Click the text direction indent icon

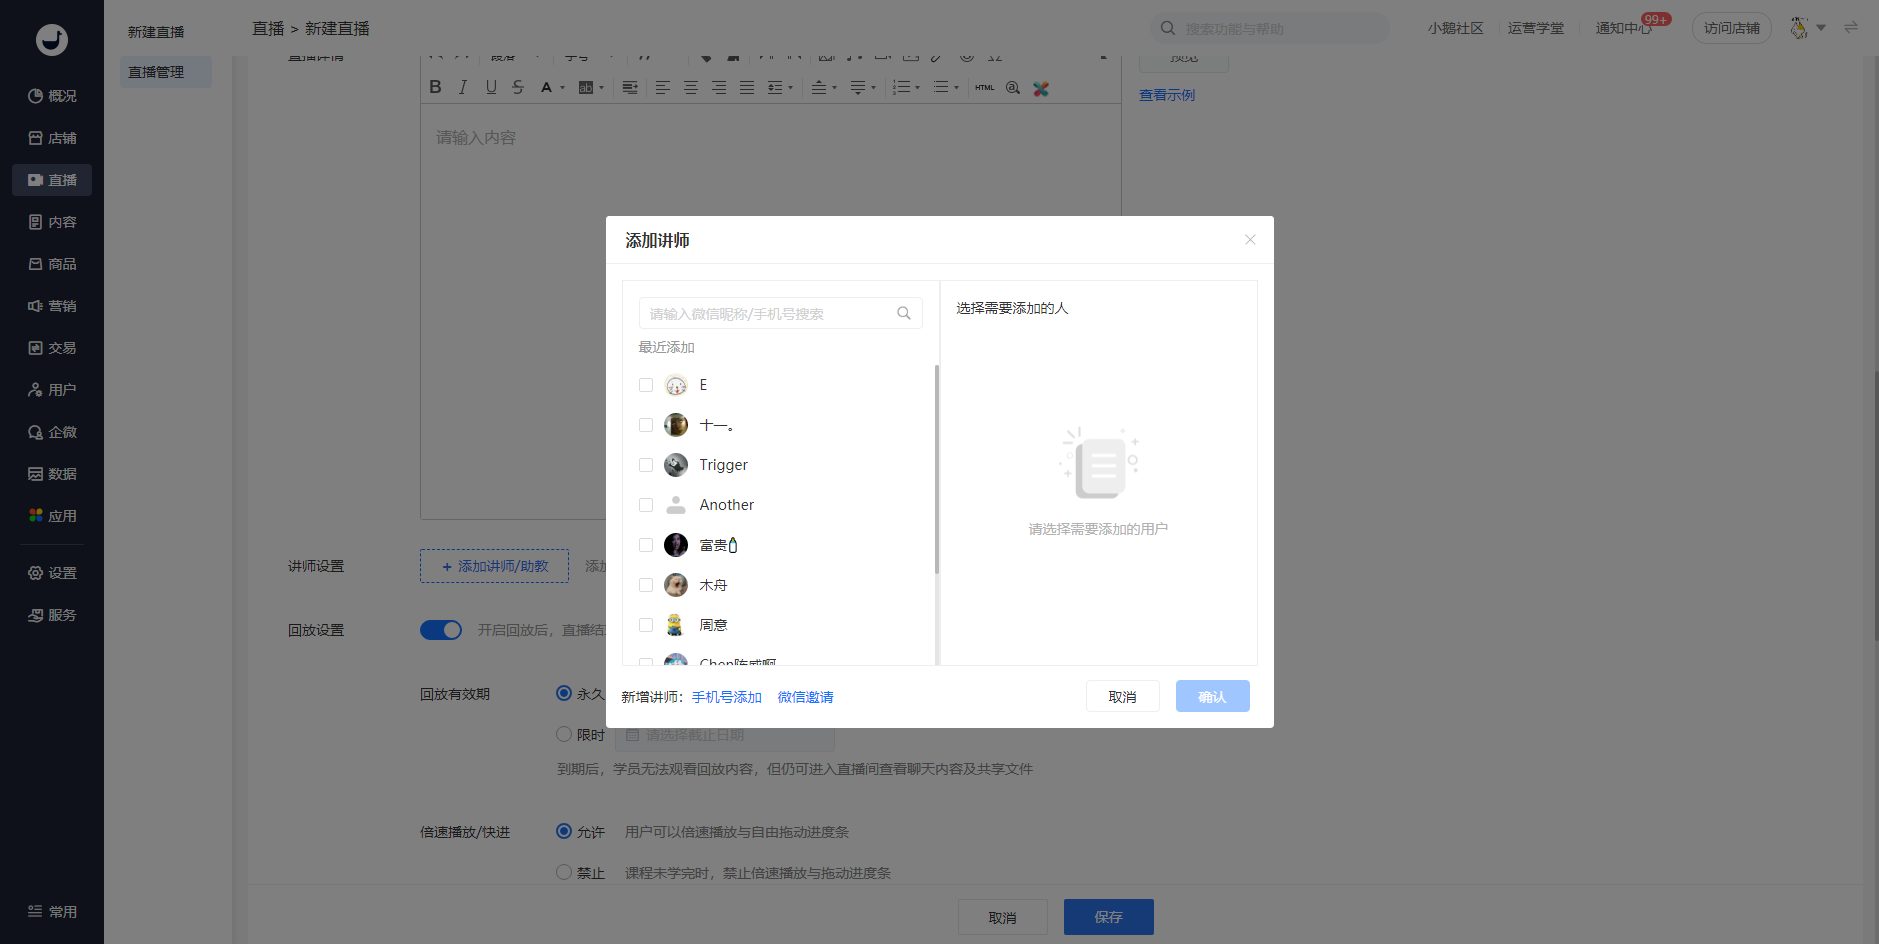tap(630, 88)
